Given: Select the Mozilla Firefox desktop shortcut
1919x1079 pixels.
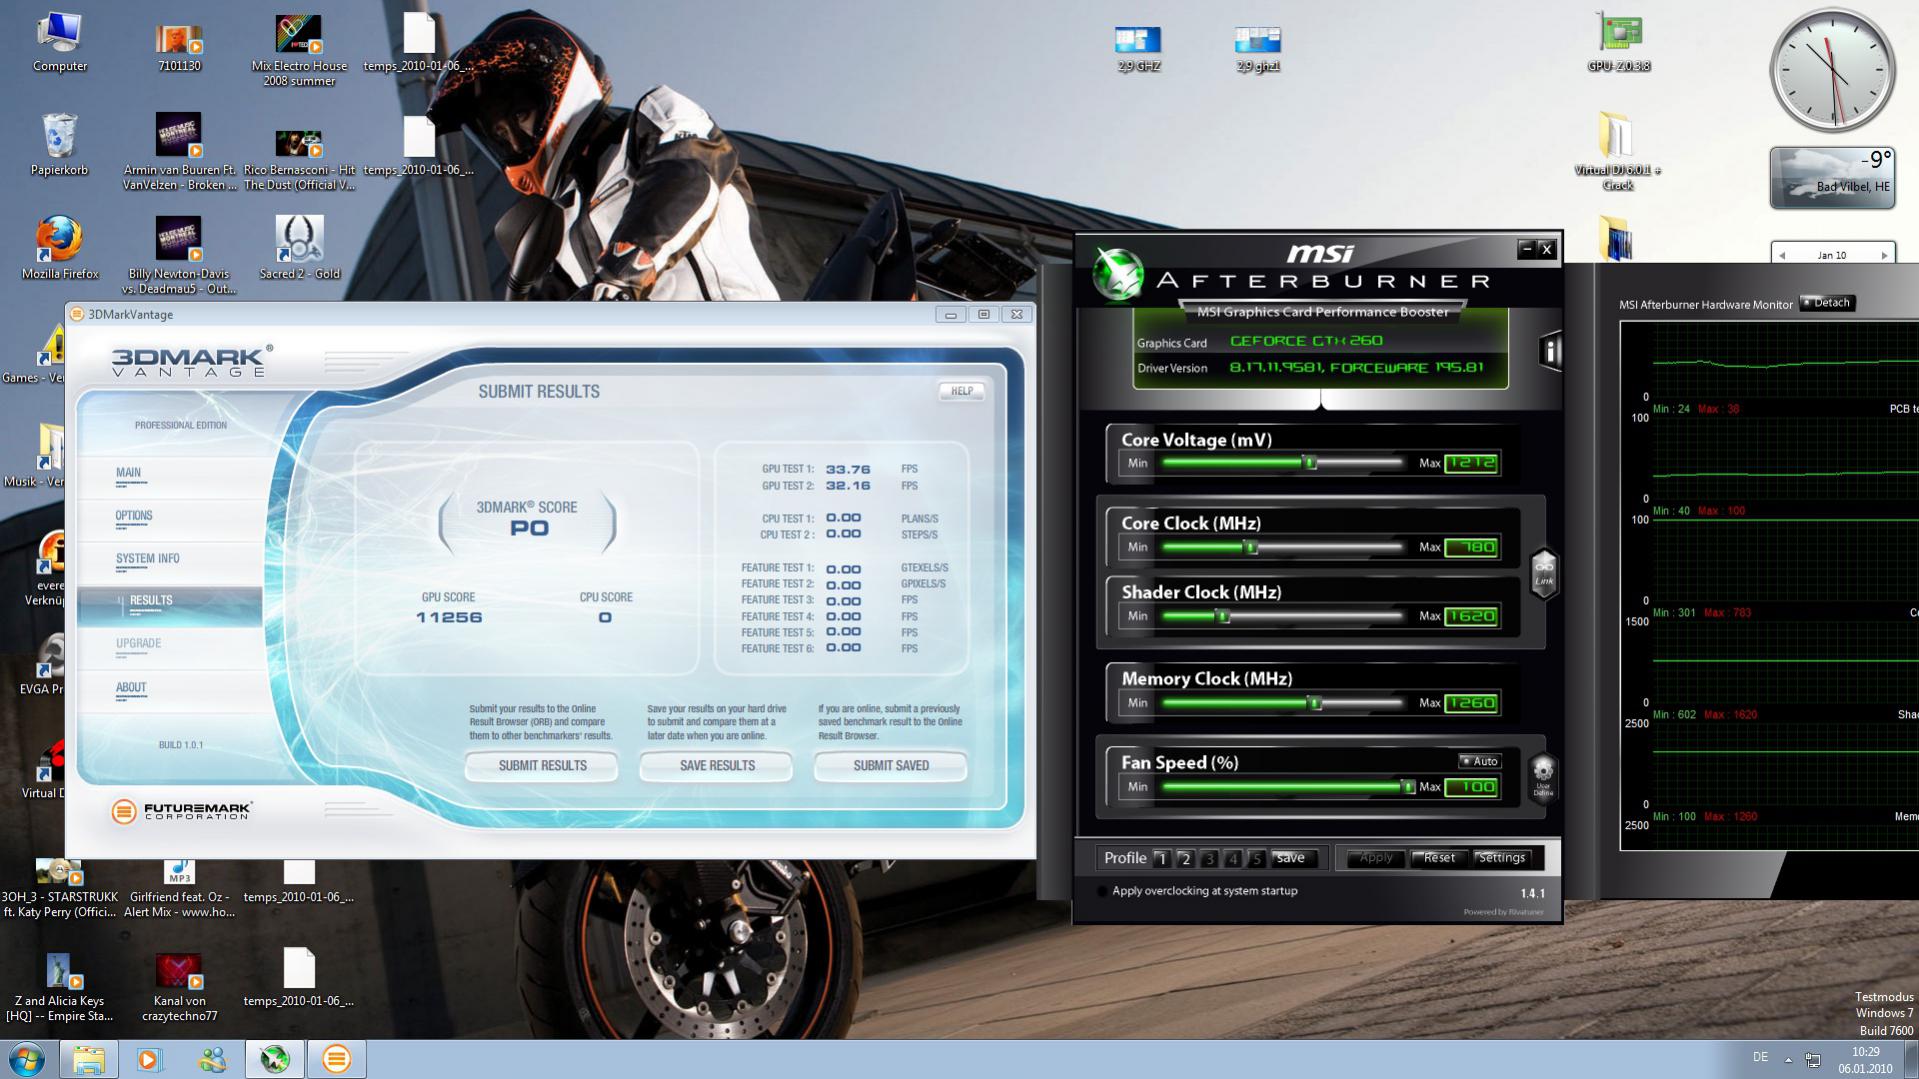Looking at the screenshot, I should (x=60, y=248).
